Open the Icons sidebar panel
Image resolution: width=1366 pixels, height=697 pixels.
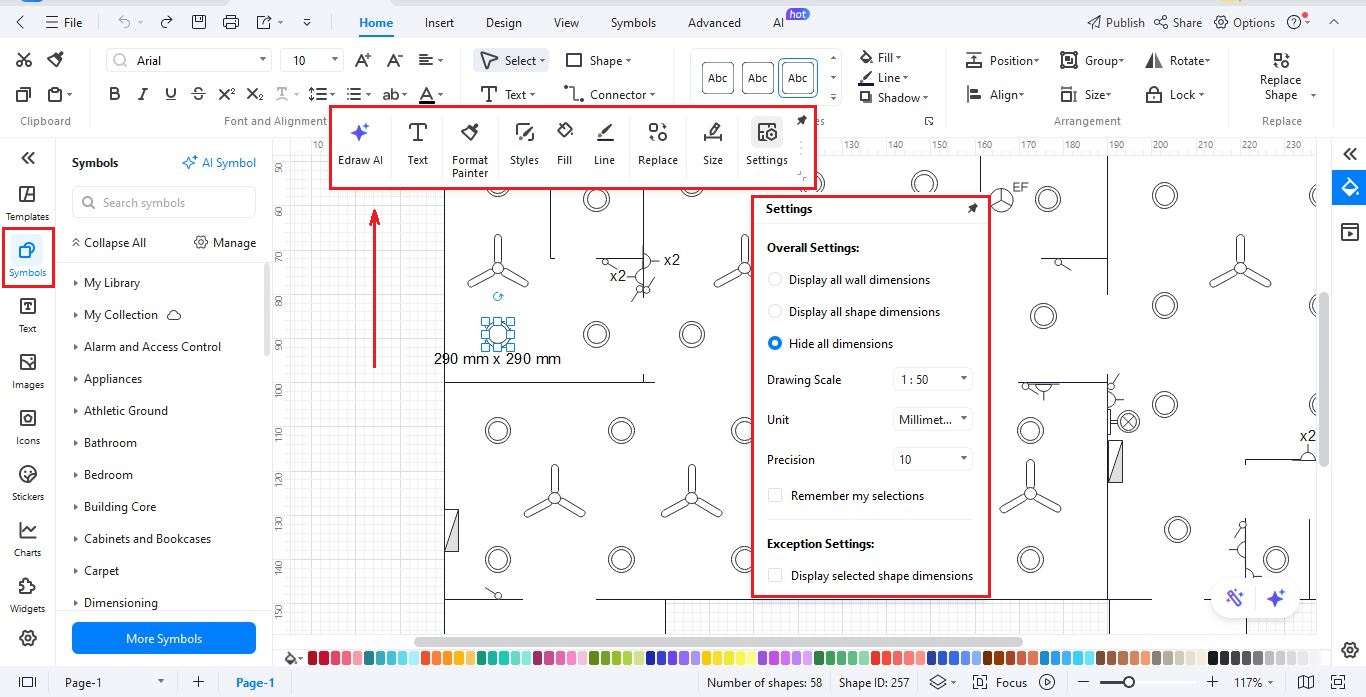point(27,426)
